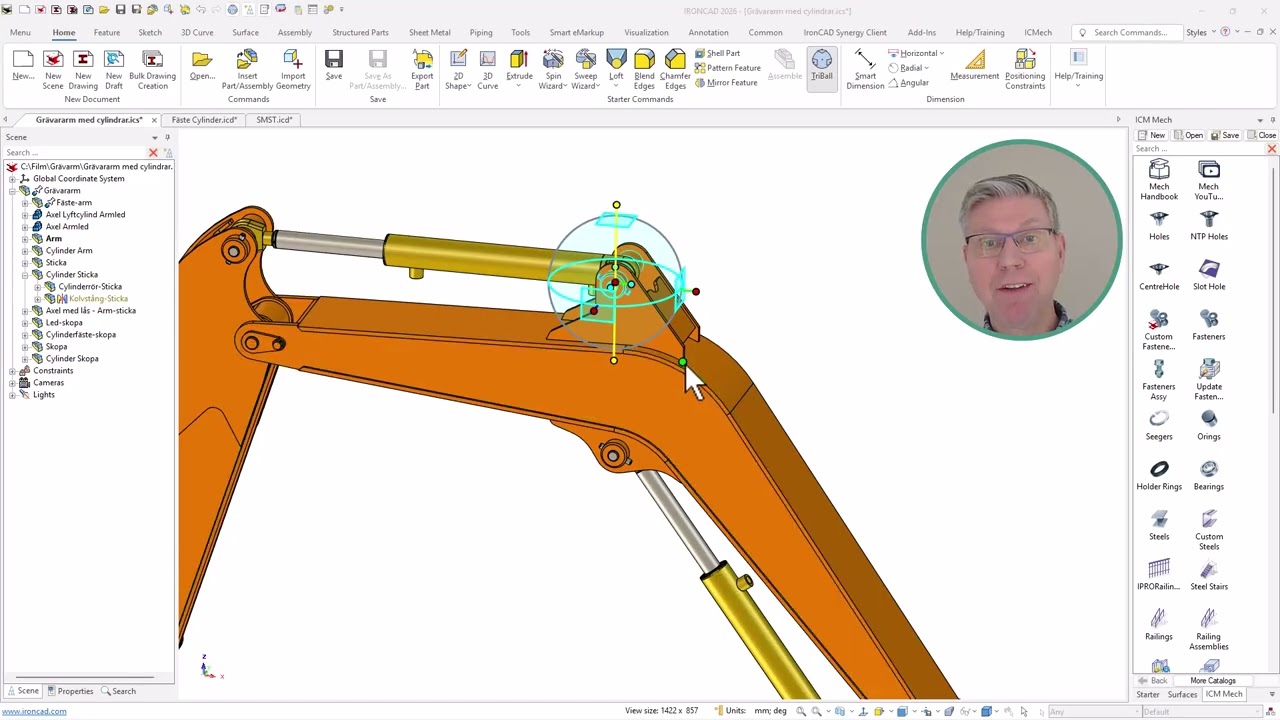Click Insert Part/Assembly
This screenshot has width=1280, height=720.
point(247,69)
